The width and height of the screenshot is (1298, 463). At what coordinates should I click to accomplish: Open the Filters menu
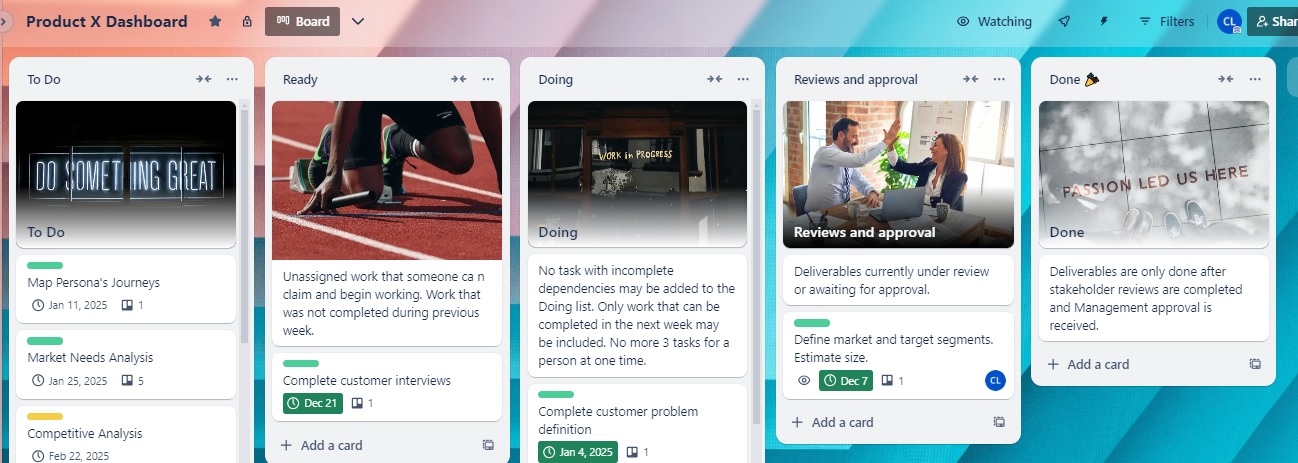1166,21
